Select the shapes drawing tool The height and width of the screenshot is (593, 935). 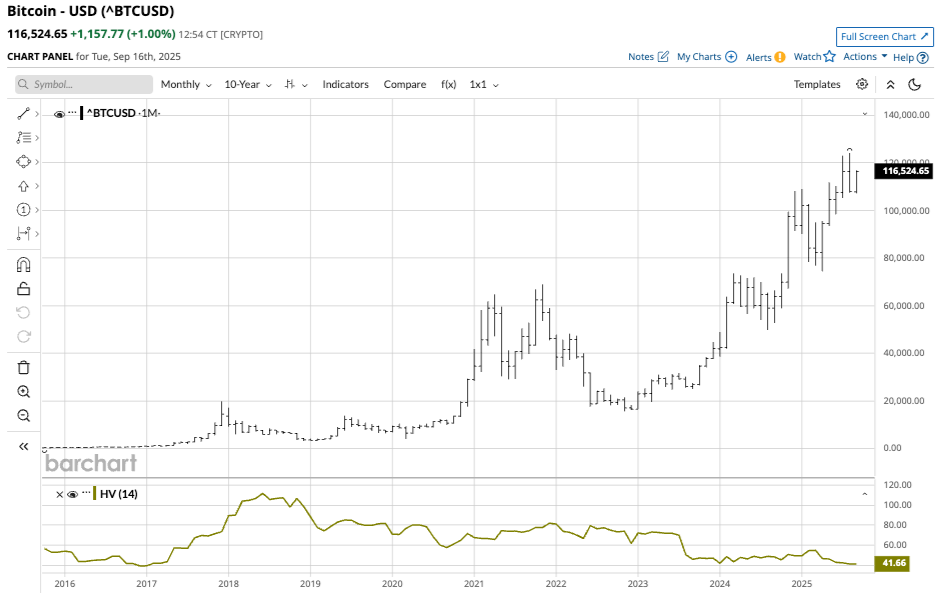(23, 162)
